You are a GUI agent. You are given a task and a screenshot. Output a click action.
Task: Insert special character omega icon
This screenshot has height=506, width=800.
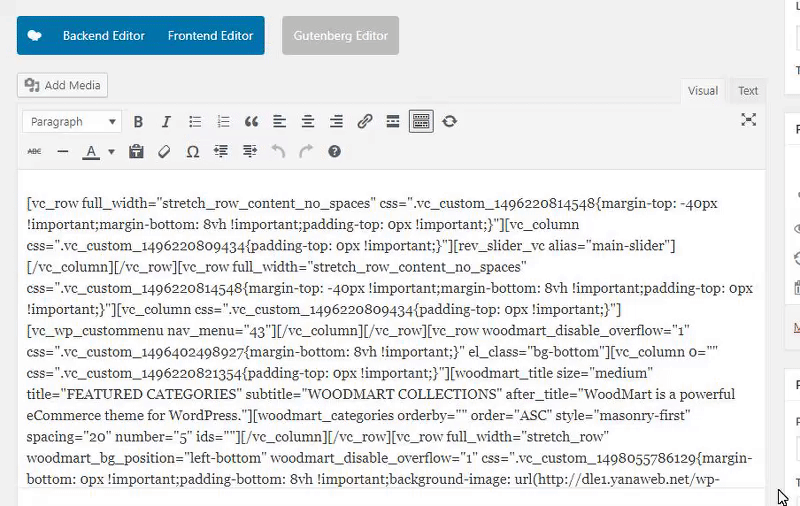click(x=192, y=152)
